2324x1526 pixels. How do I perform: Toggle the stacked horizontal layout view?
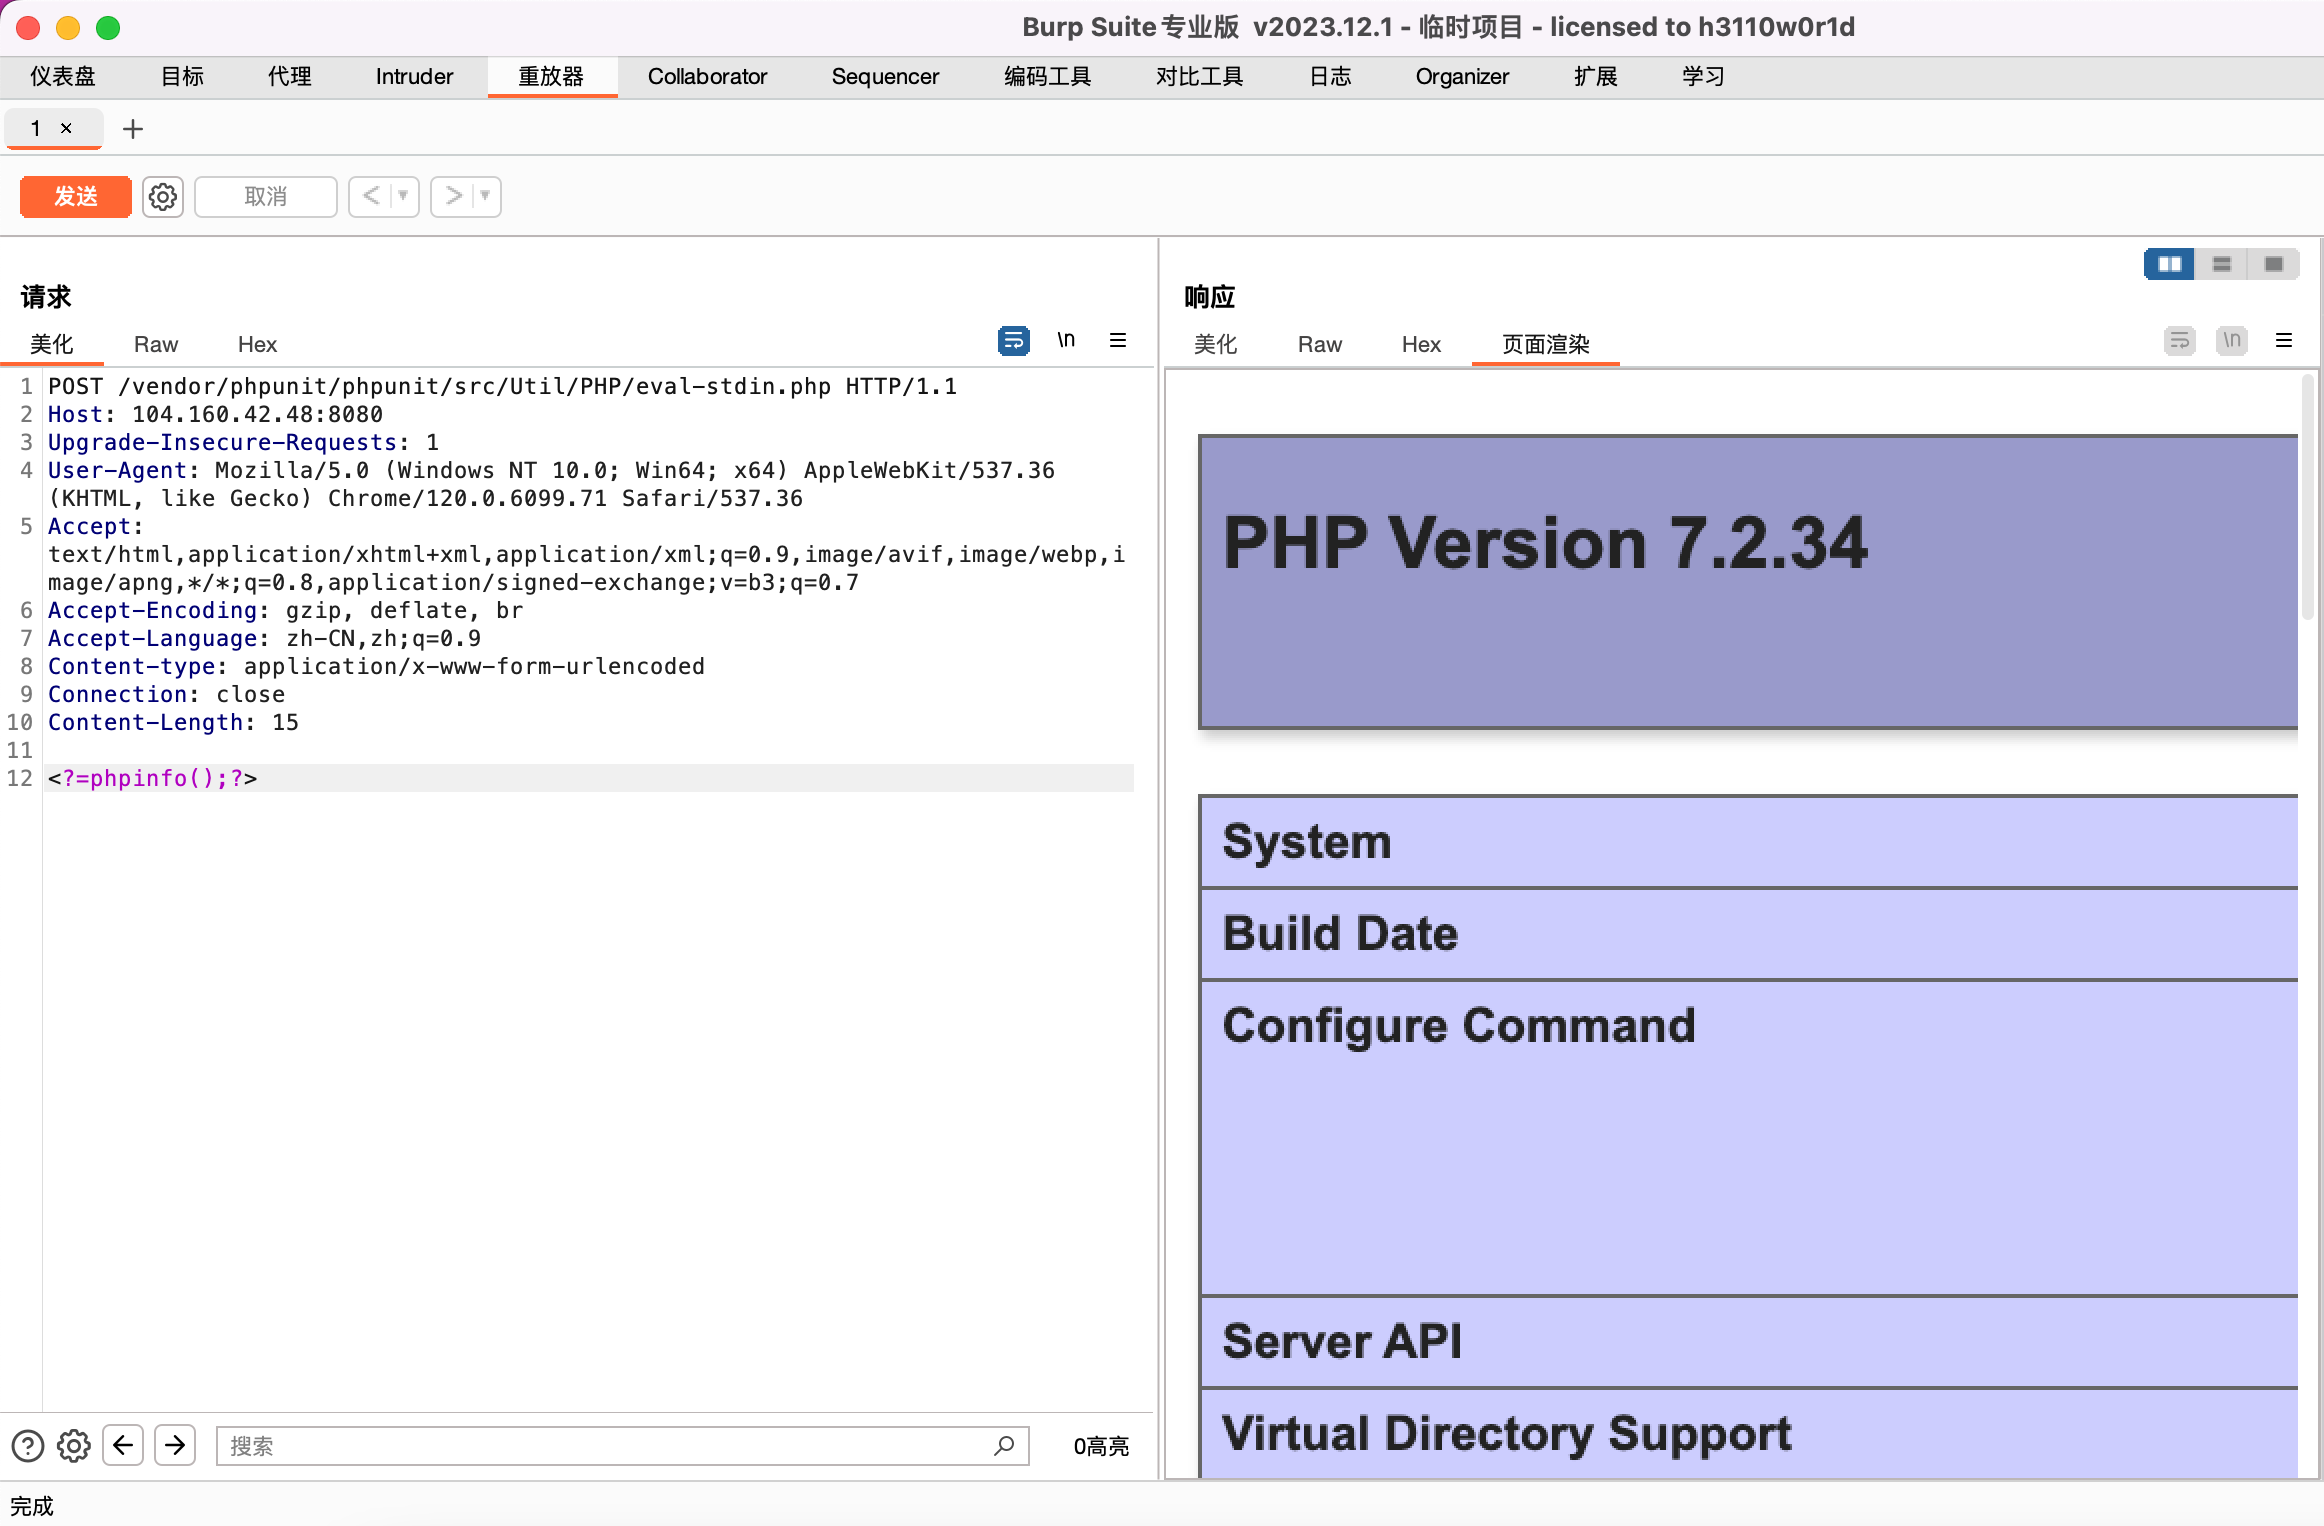[x=2221, y=263]
